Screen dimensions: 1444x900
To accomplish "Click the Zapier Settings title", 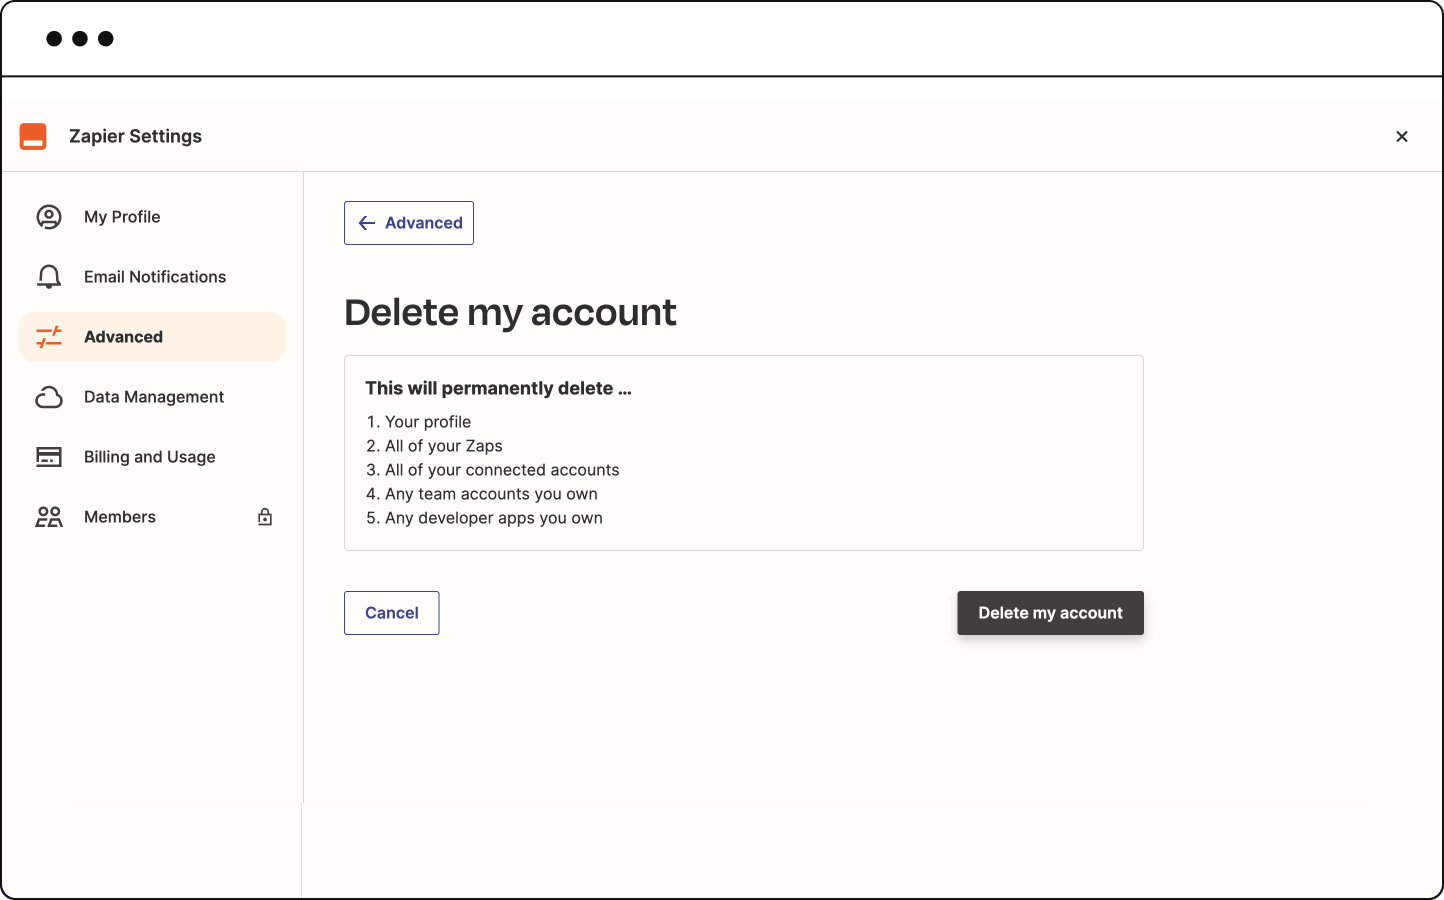I will 135,136.
